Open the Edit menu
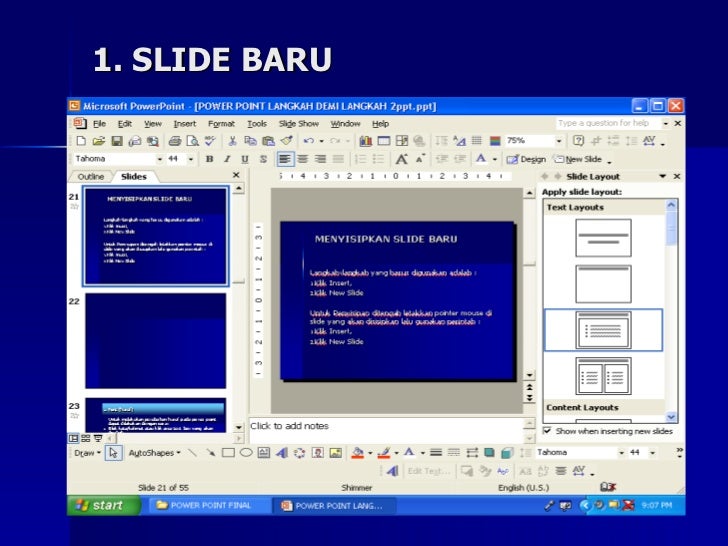This screenshot has width=728, height=546. tap(124, 124)
